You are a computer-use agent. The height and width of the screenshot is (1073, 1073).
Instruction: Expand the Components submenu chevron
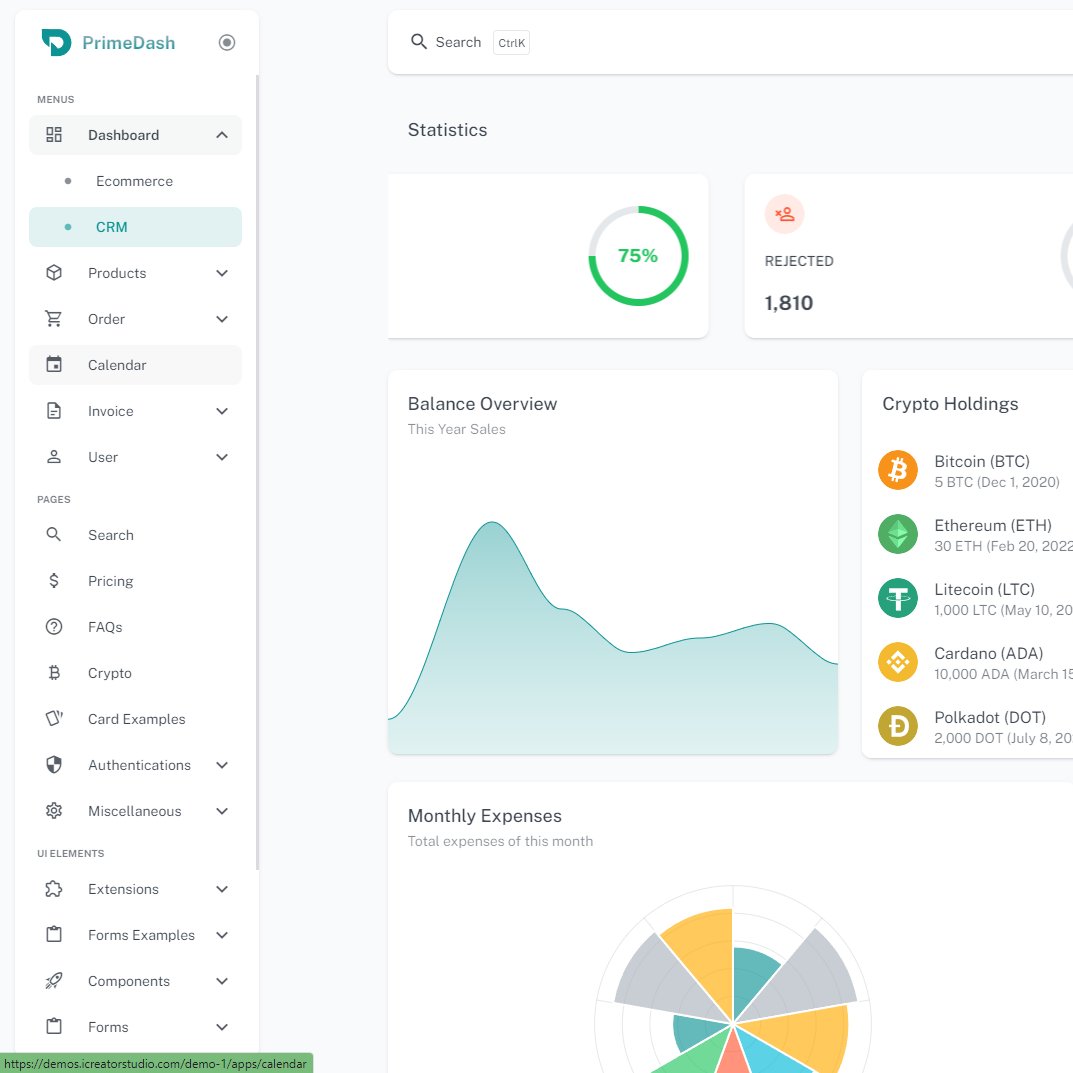tap(222, 981)
